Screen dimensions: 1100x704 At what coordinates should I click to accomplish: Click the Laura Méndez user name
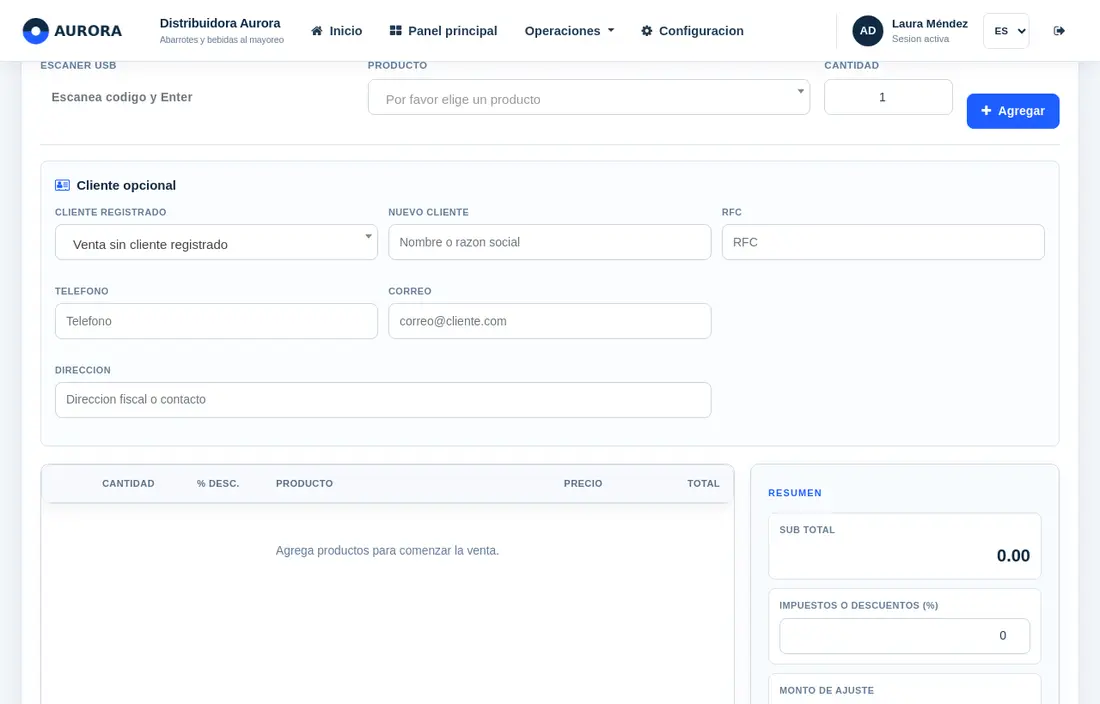click(x=930, y=24)
